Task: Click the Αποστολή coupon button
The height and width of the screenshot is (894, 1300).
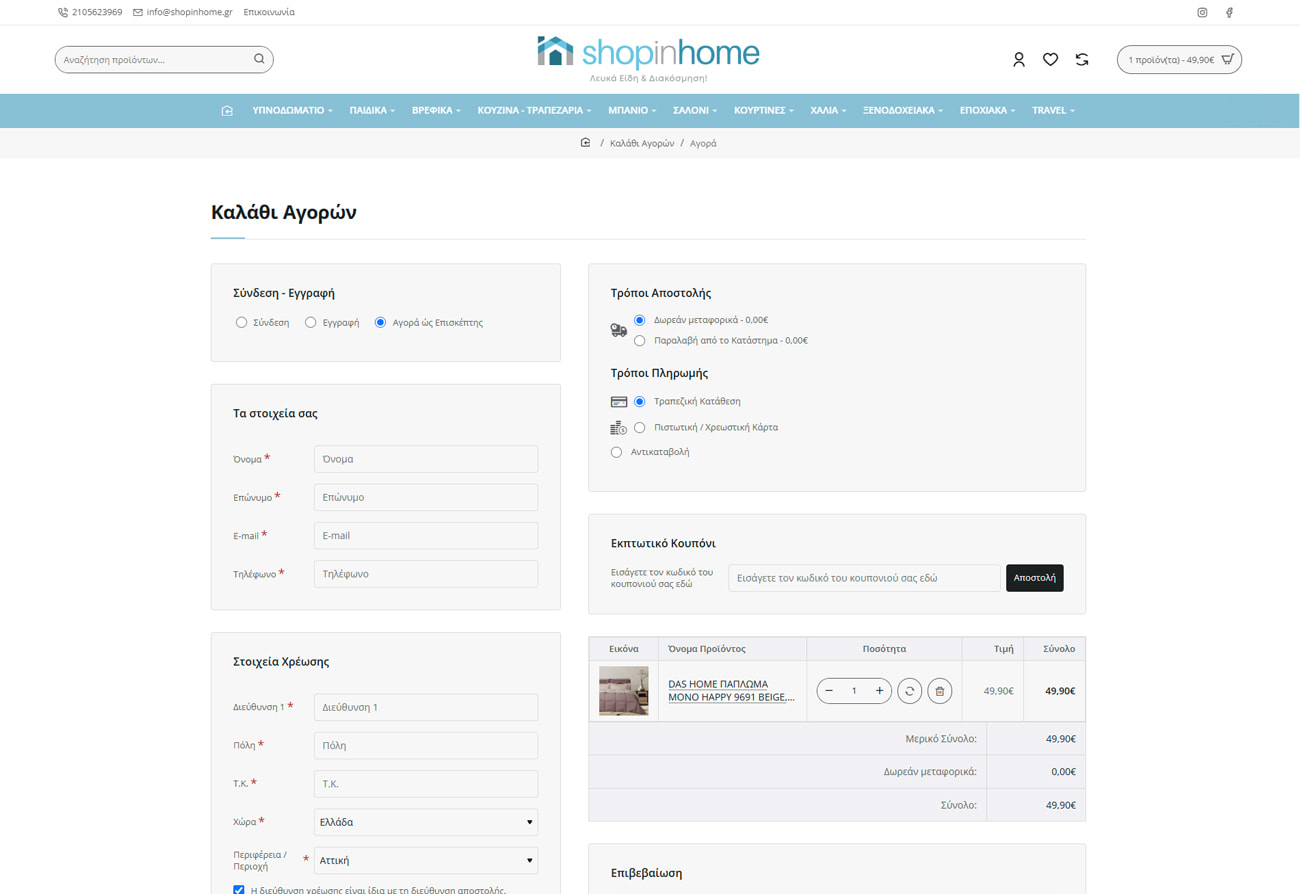Action: 1034,578
